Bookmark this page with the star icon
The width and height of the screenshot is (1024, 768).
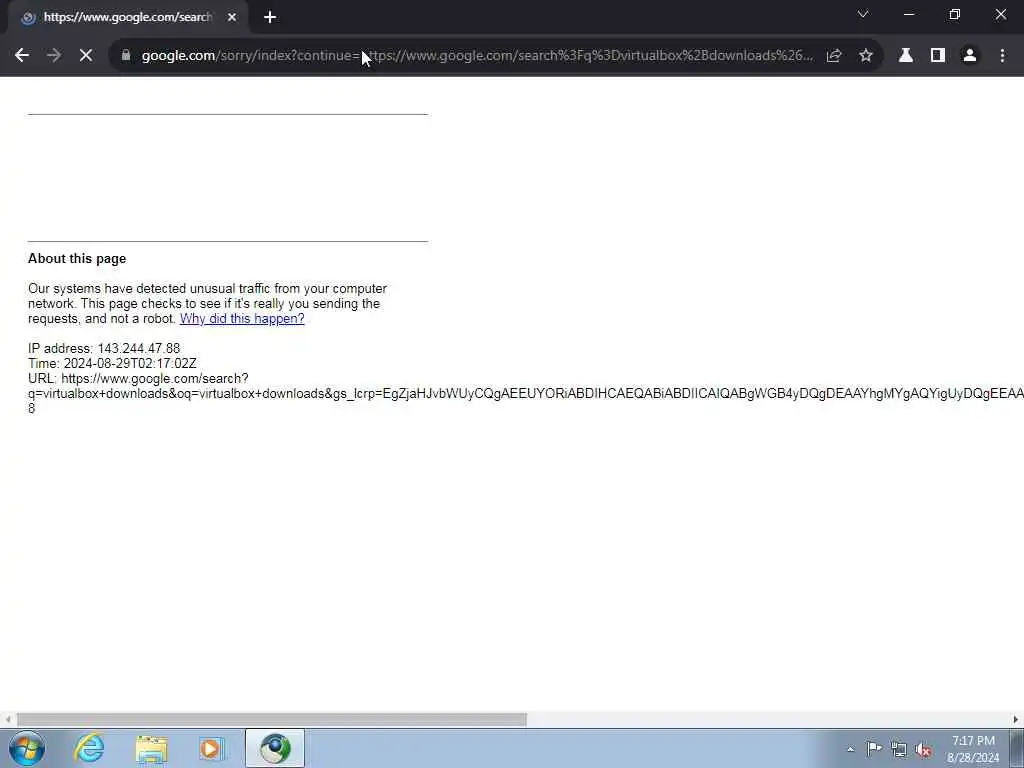866,56
